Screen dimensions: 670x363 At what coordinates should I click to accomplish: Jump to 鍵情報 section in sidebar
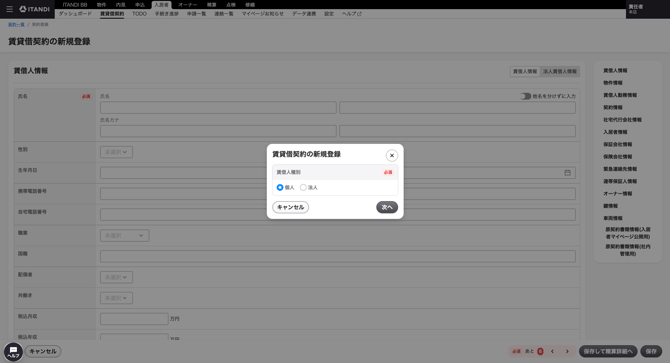tap(611, 206)
